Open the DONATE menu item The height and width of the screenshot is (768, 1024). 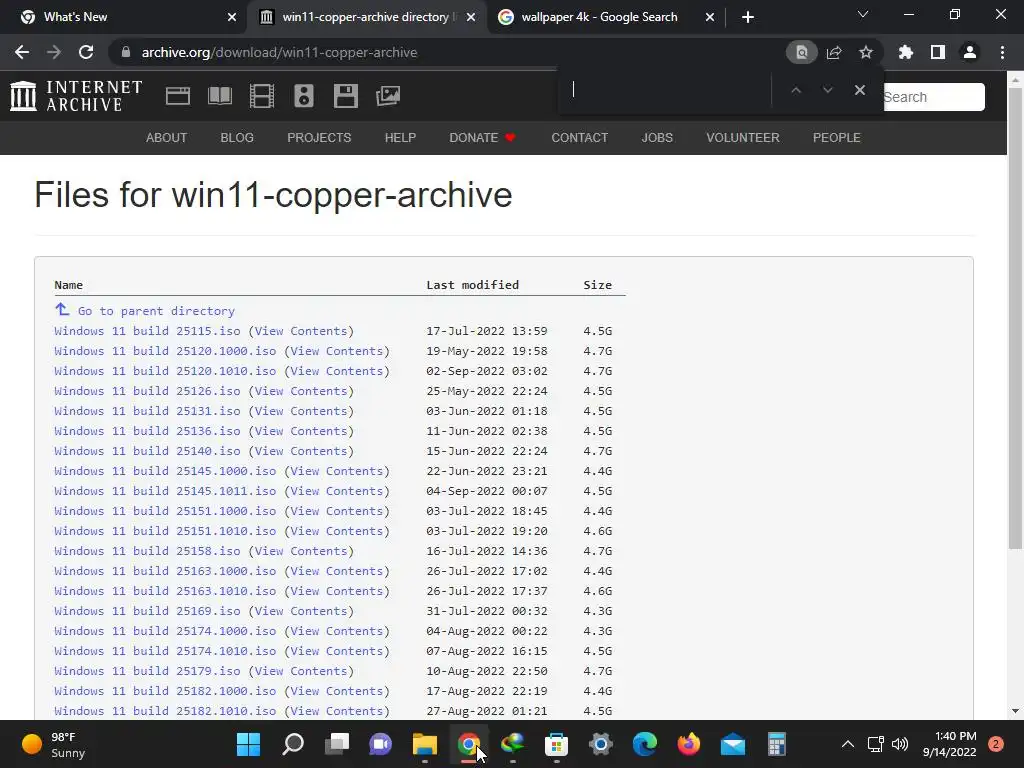coord(482,138)
